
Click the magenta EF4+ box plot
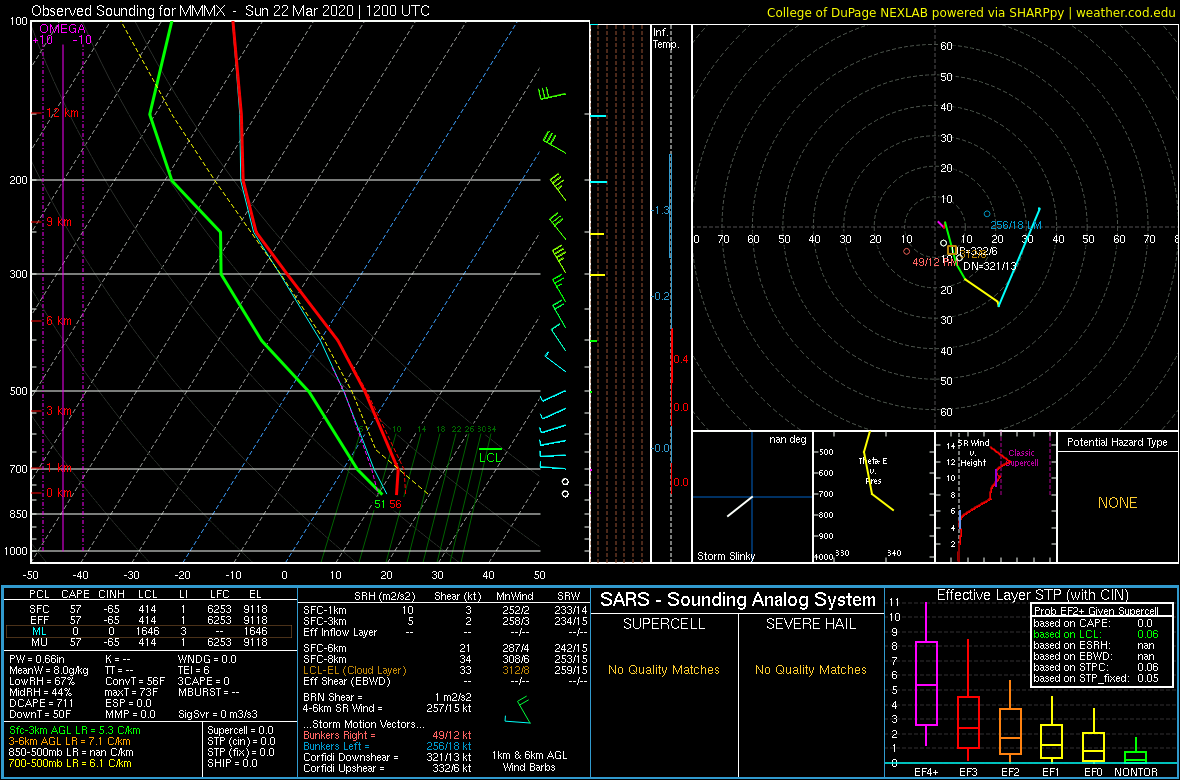(925, 675)
